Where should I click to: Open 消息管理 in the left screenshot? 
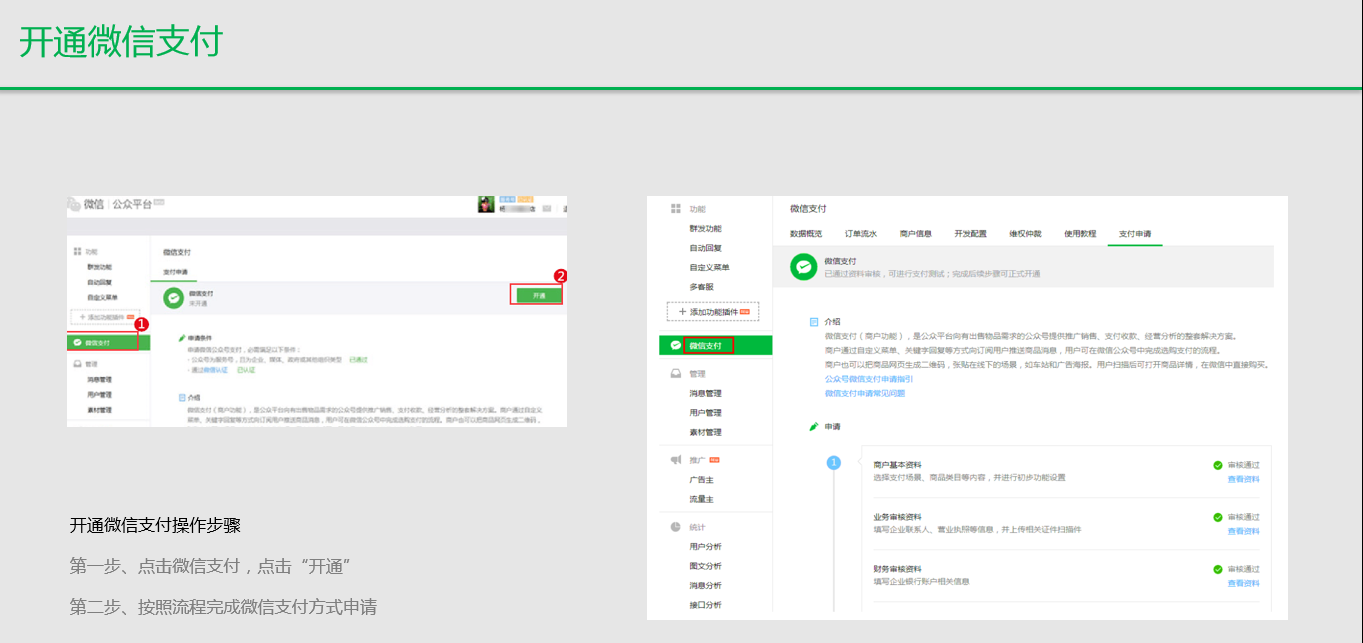(x=99, y=380)
